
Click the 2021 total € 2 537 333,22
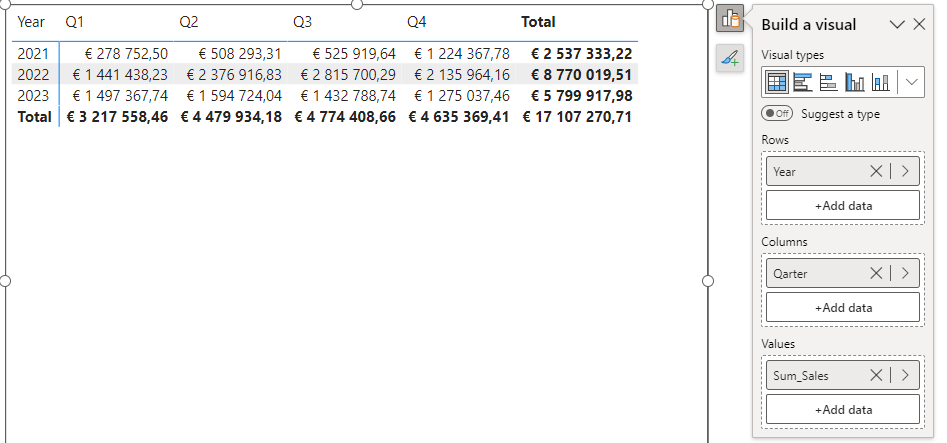click(582, 54)
